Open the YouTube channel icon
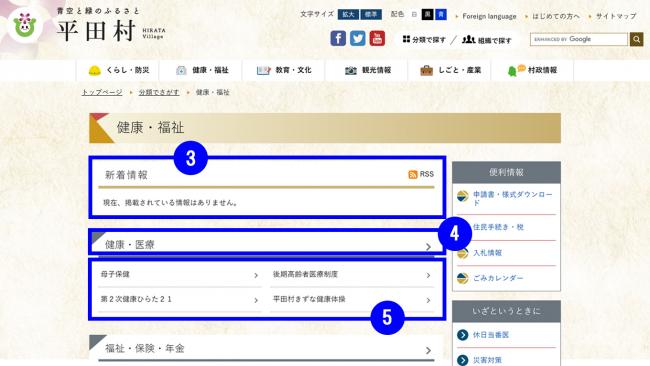This screenshot has height=366, width=650. tap(377, 39)
